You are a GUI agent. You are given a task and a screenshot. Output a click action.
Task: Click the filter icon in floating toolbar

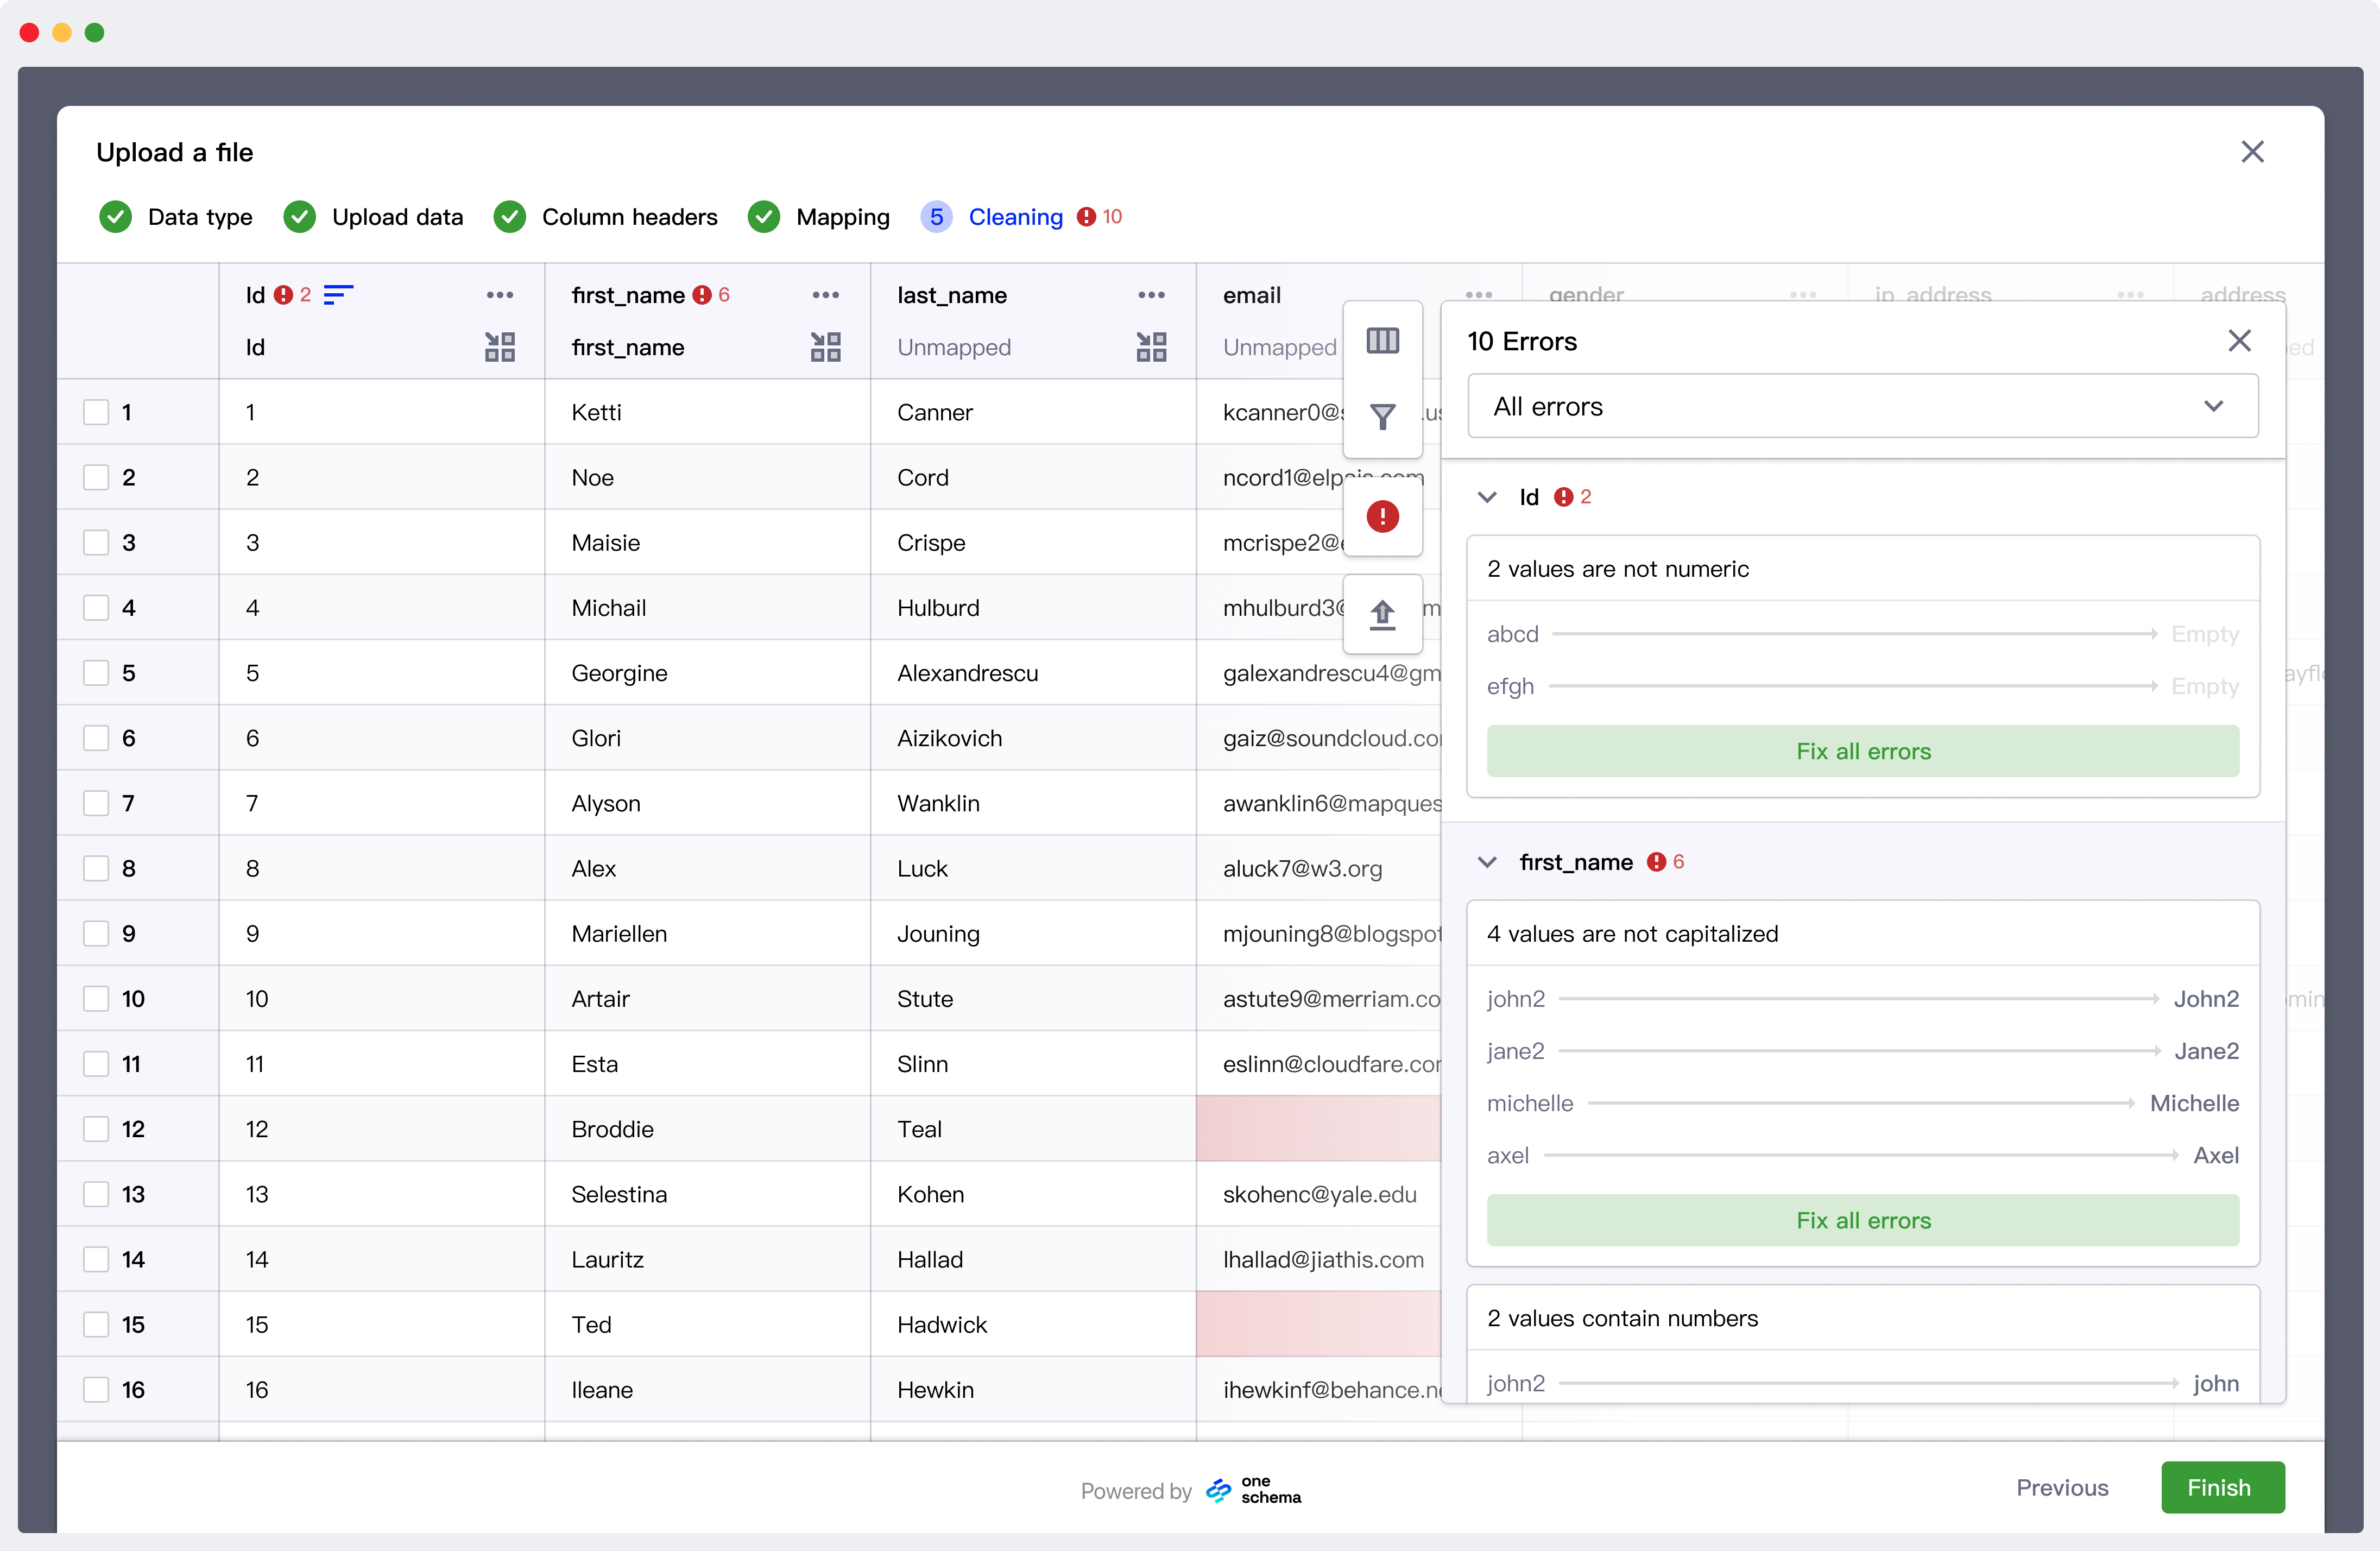(1383, 417)
